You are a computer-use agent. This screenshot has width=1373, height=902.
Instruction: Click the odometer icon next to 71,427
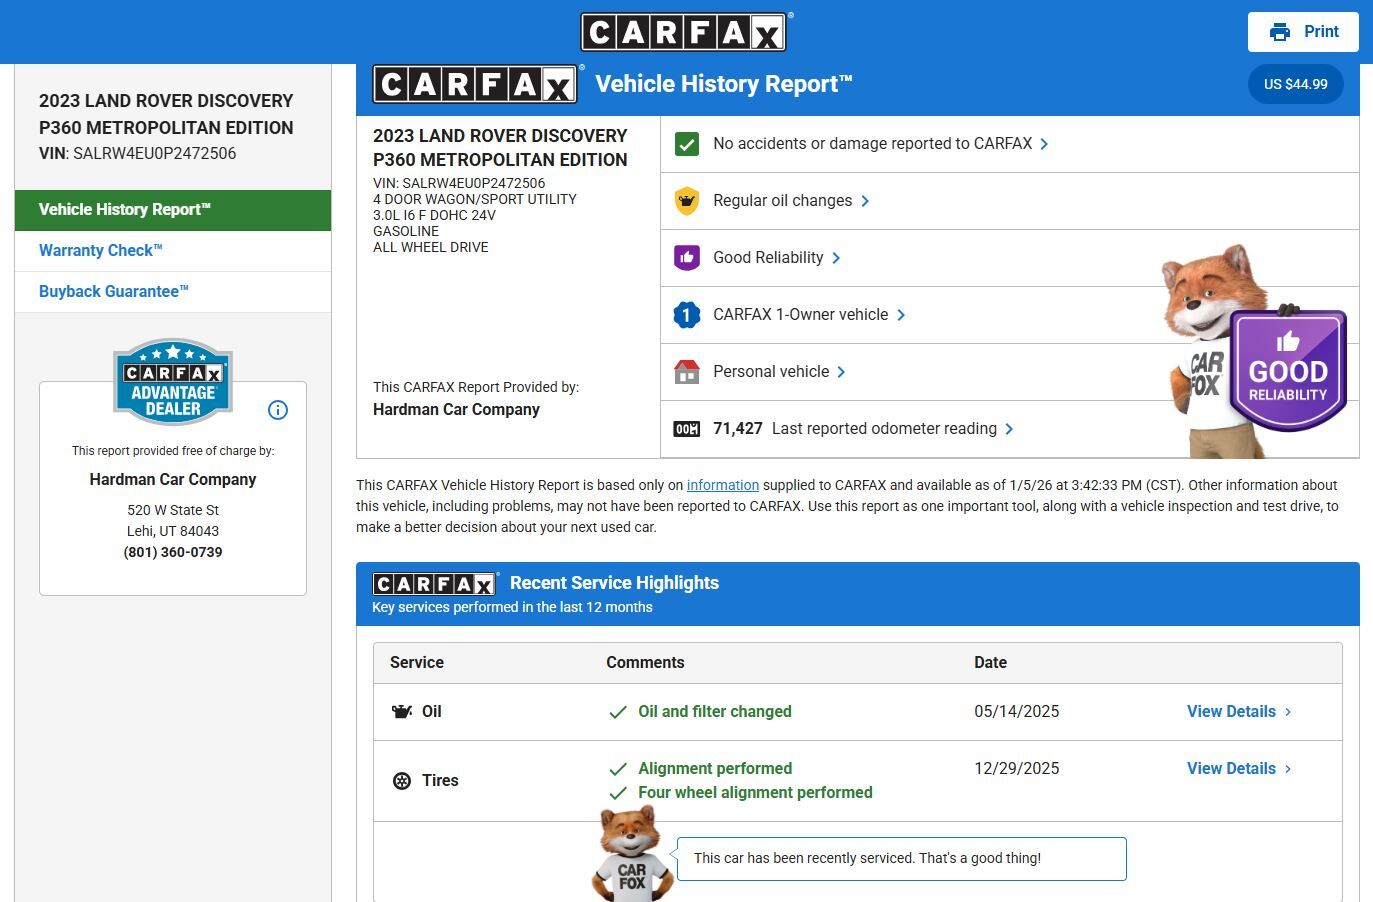pos(686,429)
